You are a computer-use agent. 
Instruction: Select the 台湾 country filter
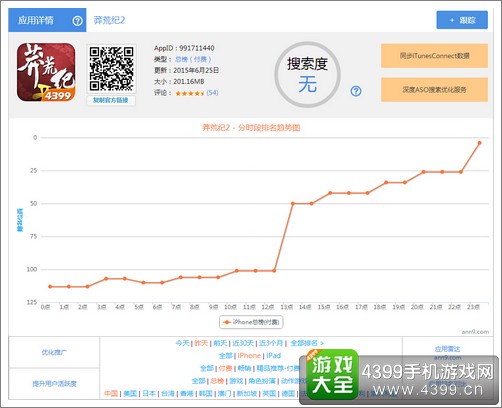pyautogui.click(x=168, y=393)
